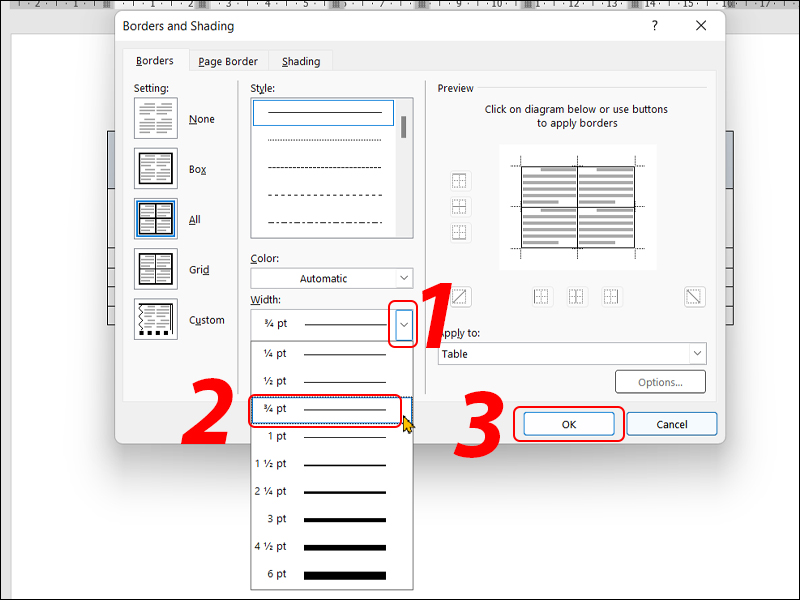Toggle top border button in Preview

[459, 181]
